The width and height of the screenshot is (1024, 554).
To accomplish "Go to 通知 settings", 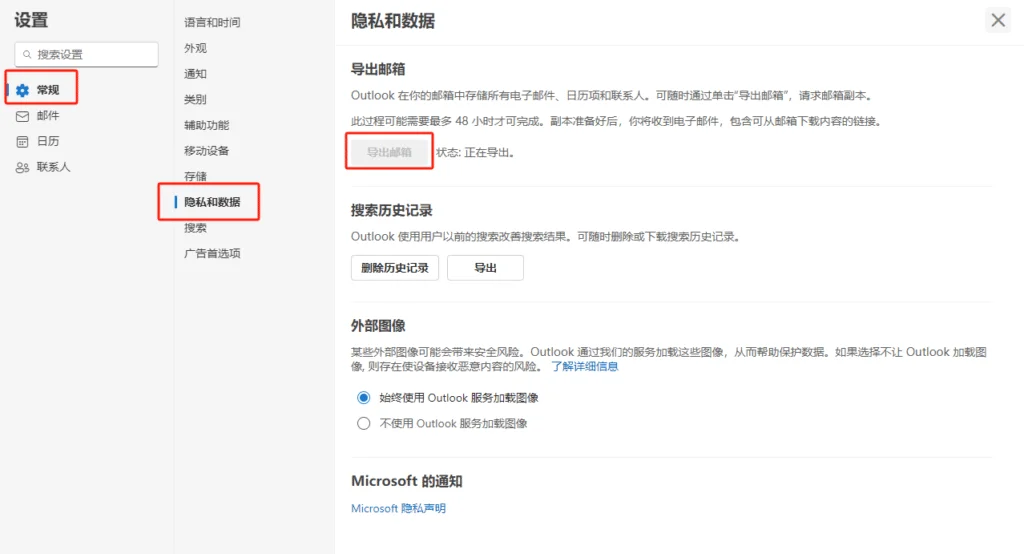I will [195, 74].
